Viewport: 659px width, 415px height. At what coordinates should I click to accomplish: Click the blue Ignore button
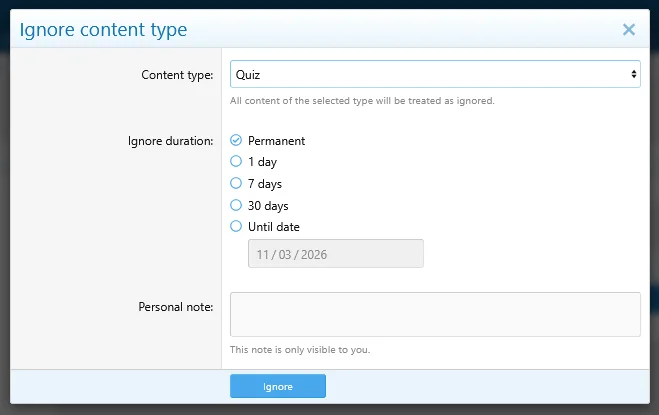[278, 386]
